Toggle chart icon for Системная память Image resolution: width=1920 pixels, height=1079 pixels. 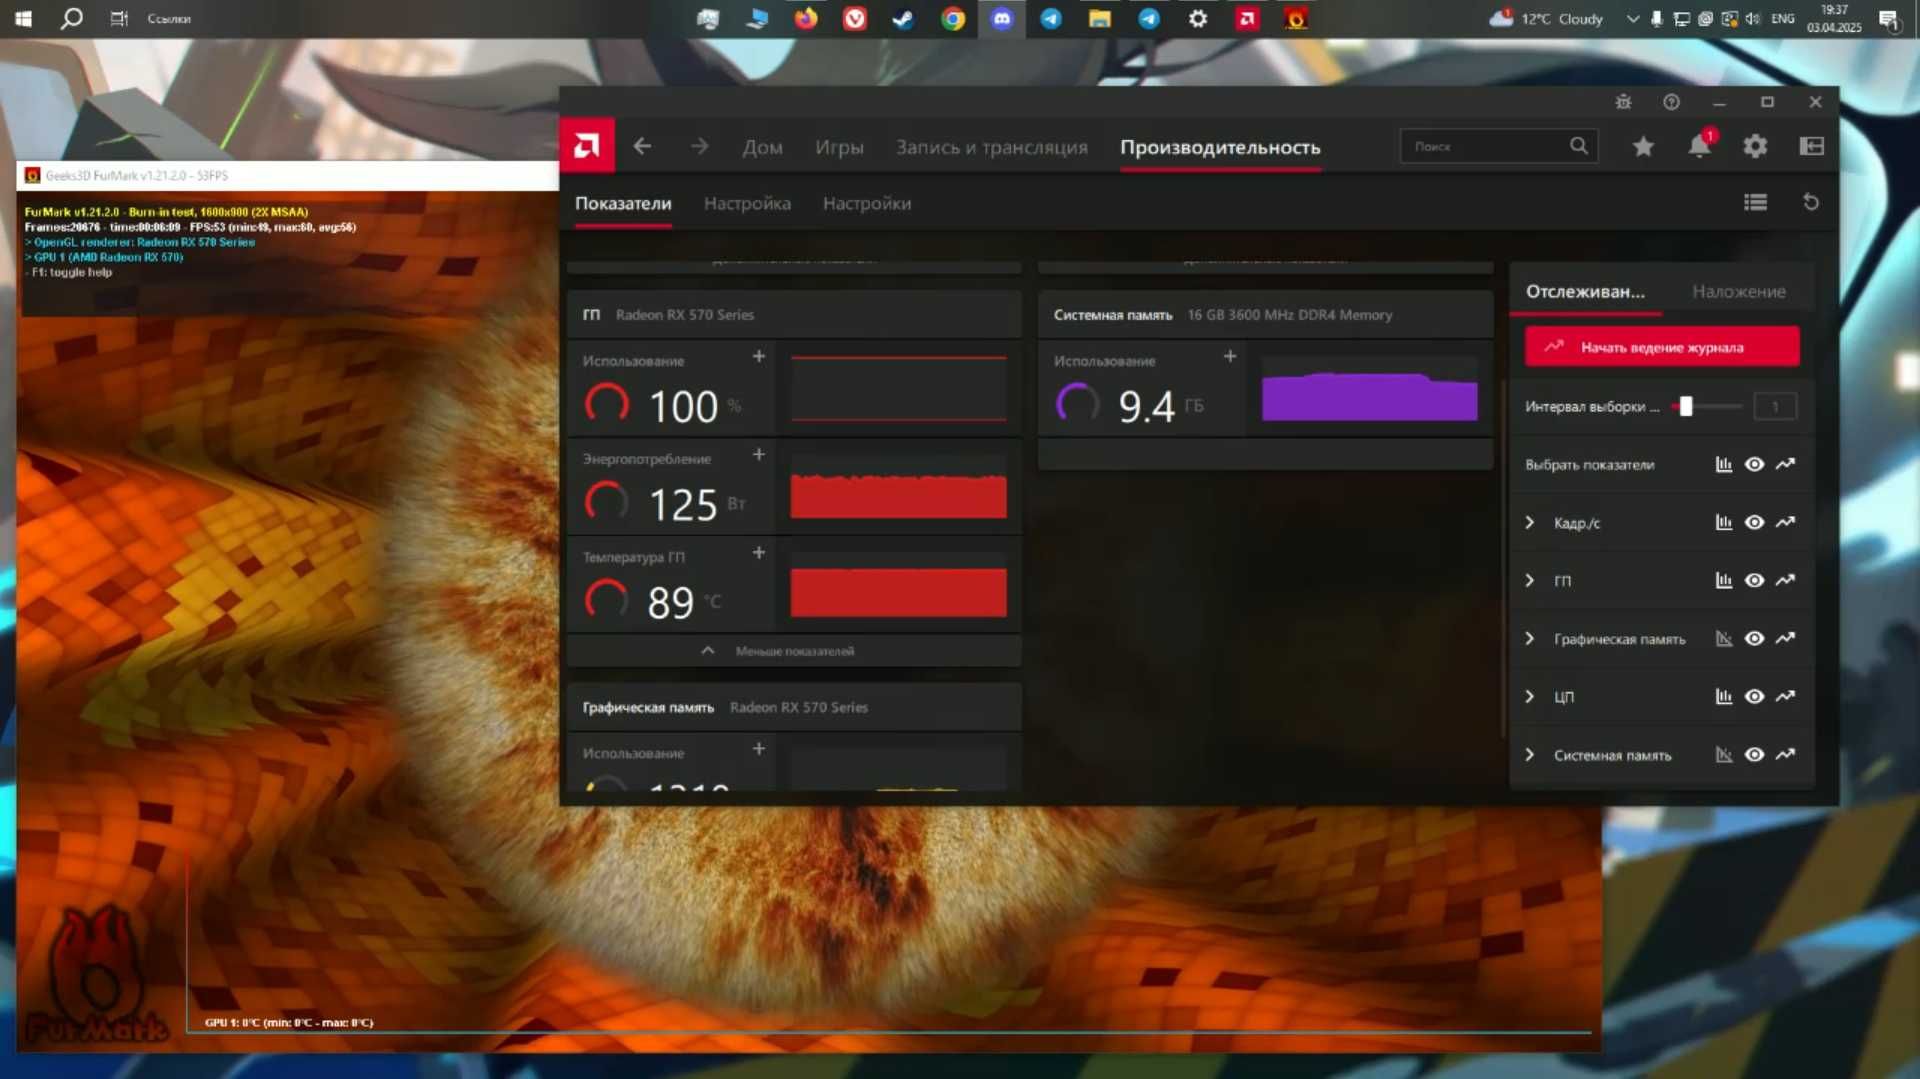coord(1724,754)
